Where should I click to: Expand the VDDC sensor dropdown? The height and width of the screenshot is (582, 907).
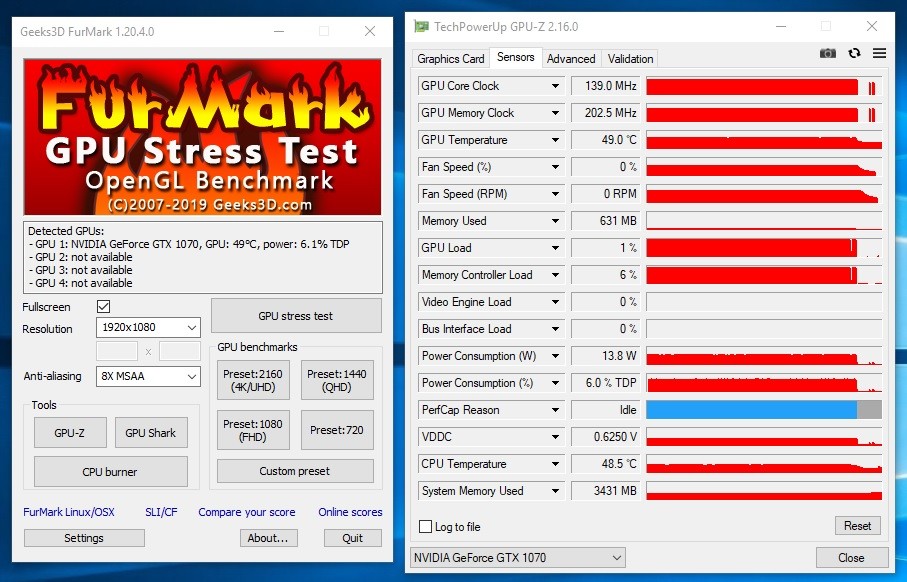(x=555, y=437)
